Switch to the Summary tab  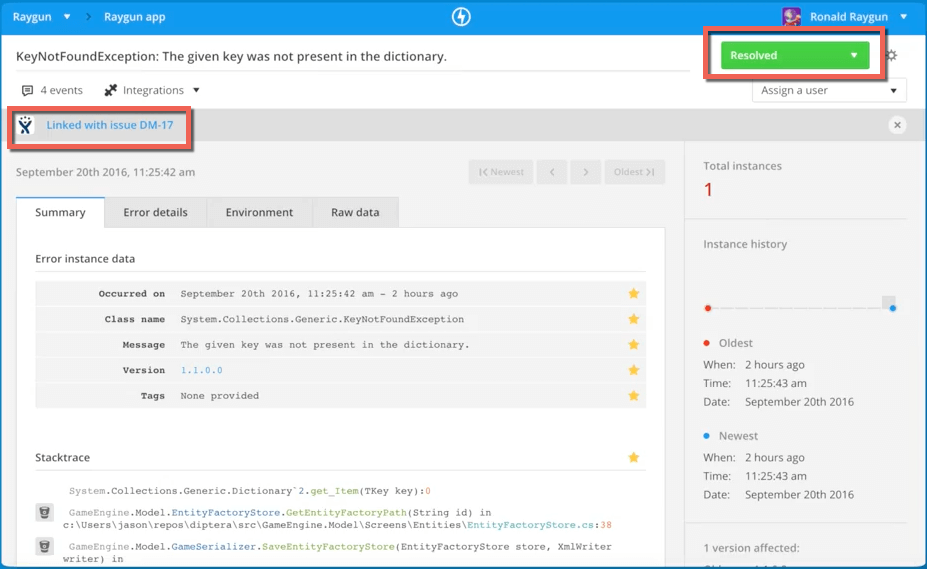(60, 212)
